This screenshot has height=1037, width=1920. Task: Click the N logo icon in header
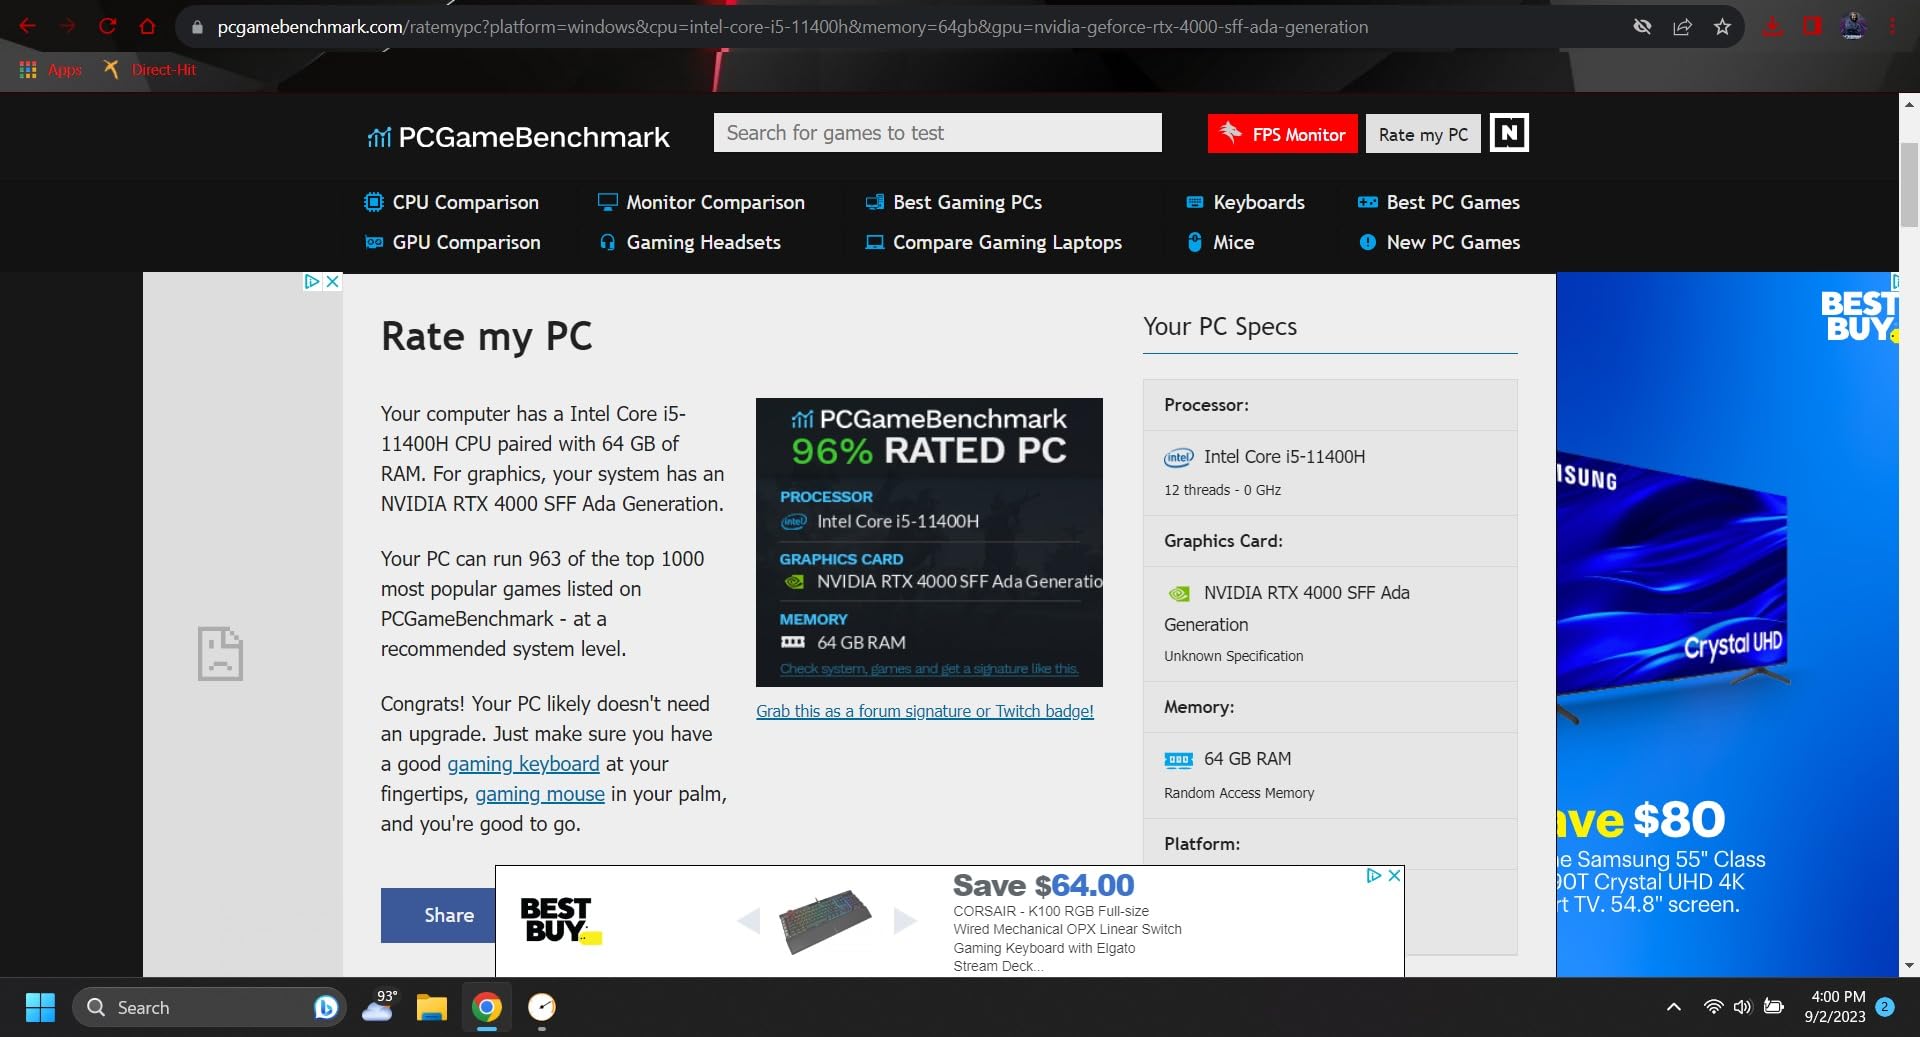pyautogui.click(x=1509, y=133)
